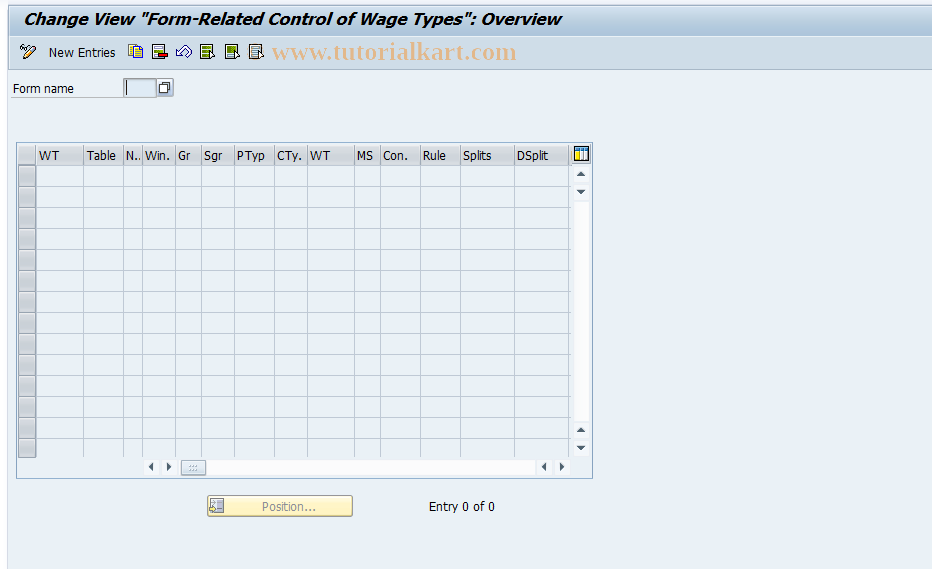Click N.. column header
This screenshot has height=569, width=932.
133,156
